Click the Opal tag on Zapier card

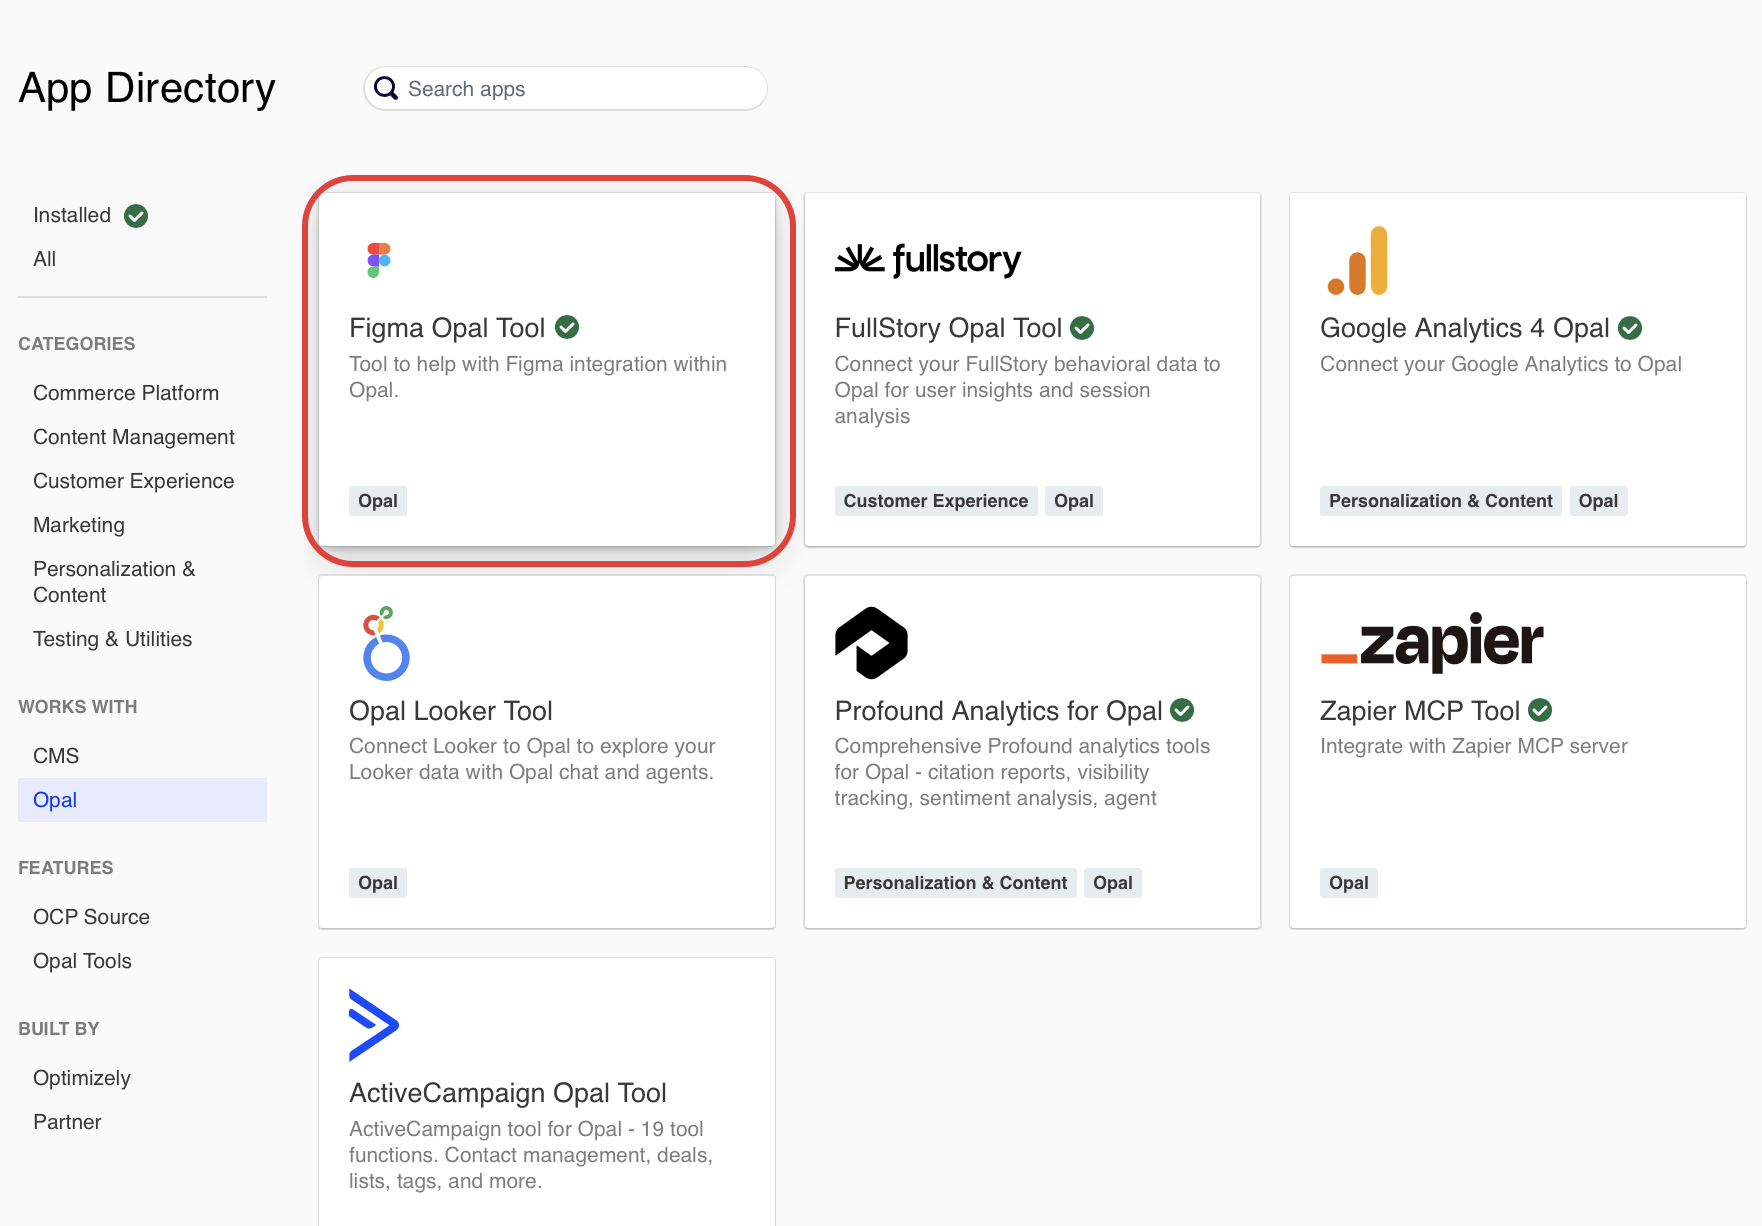pos(1349,883)
